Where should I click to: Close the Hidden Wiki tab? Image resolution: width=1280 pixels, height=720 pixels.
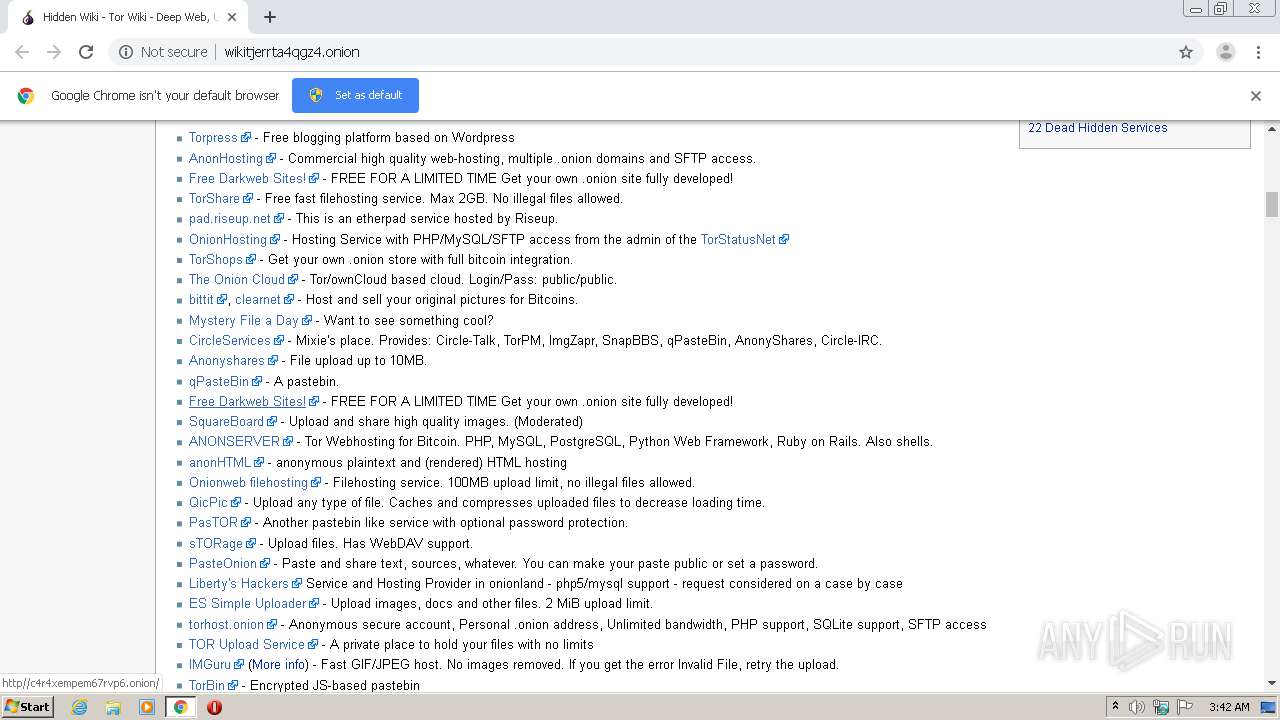[233, 17]
